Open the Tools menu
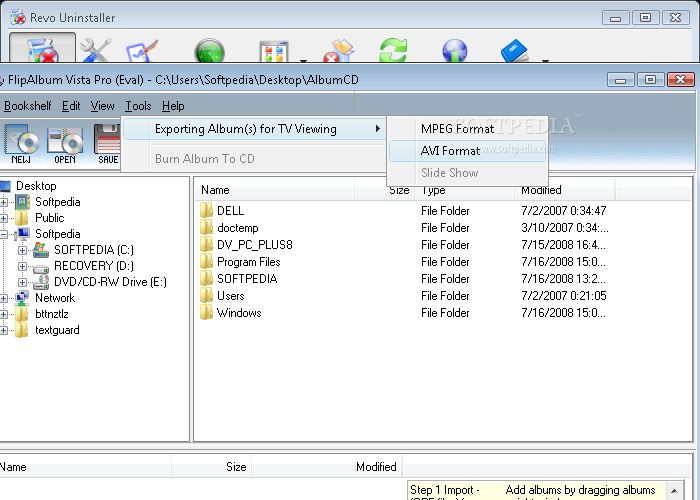This screenshot has width=700, height=500. (138, 106)
